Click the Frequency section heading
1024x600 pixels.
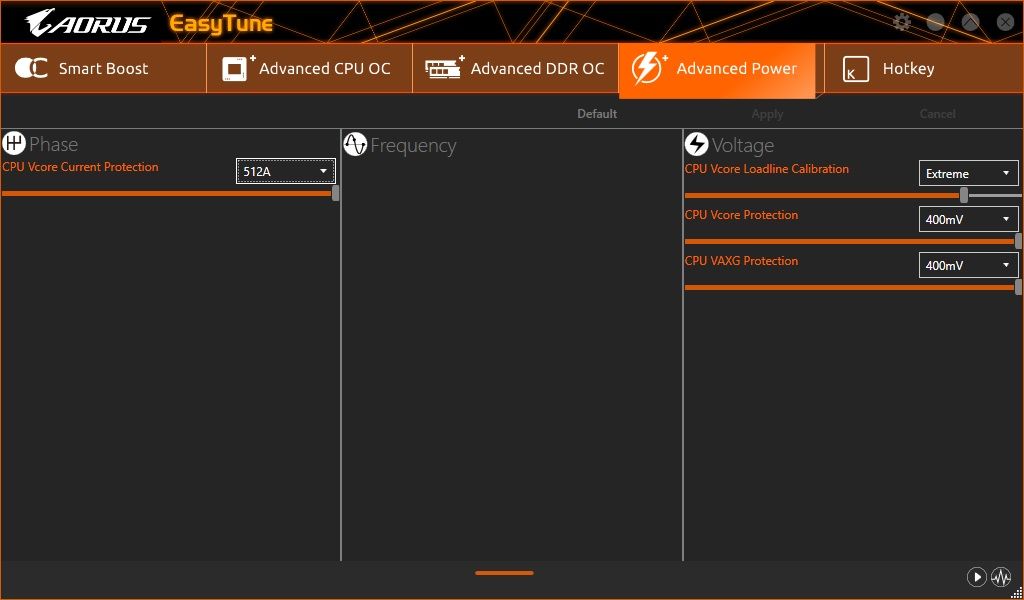click(413, 145)
